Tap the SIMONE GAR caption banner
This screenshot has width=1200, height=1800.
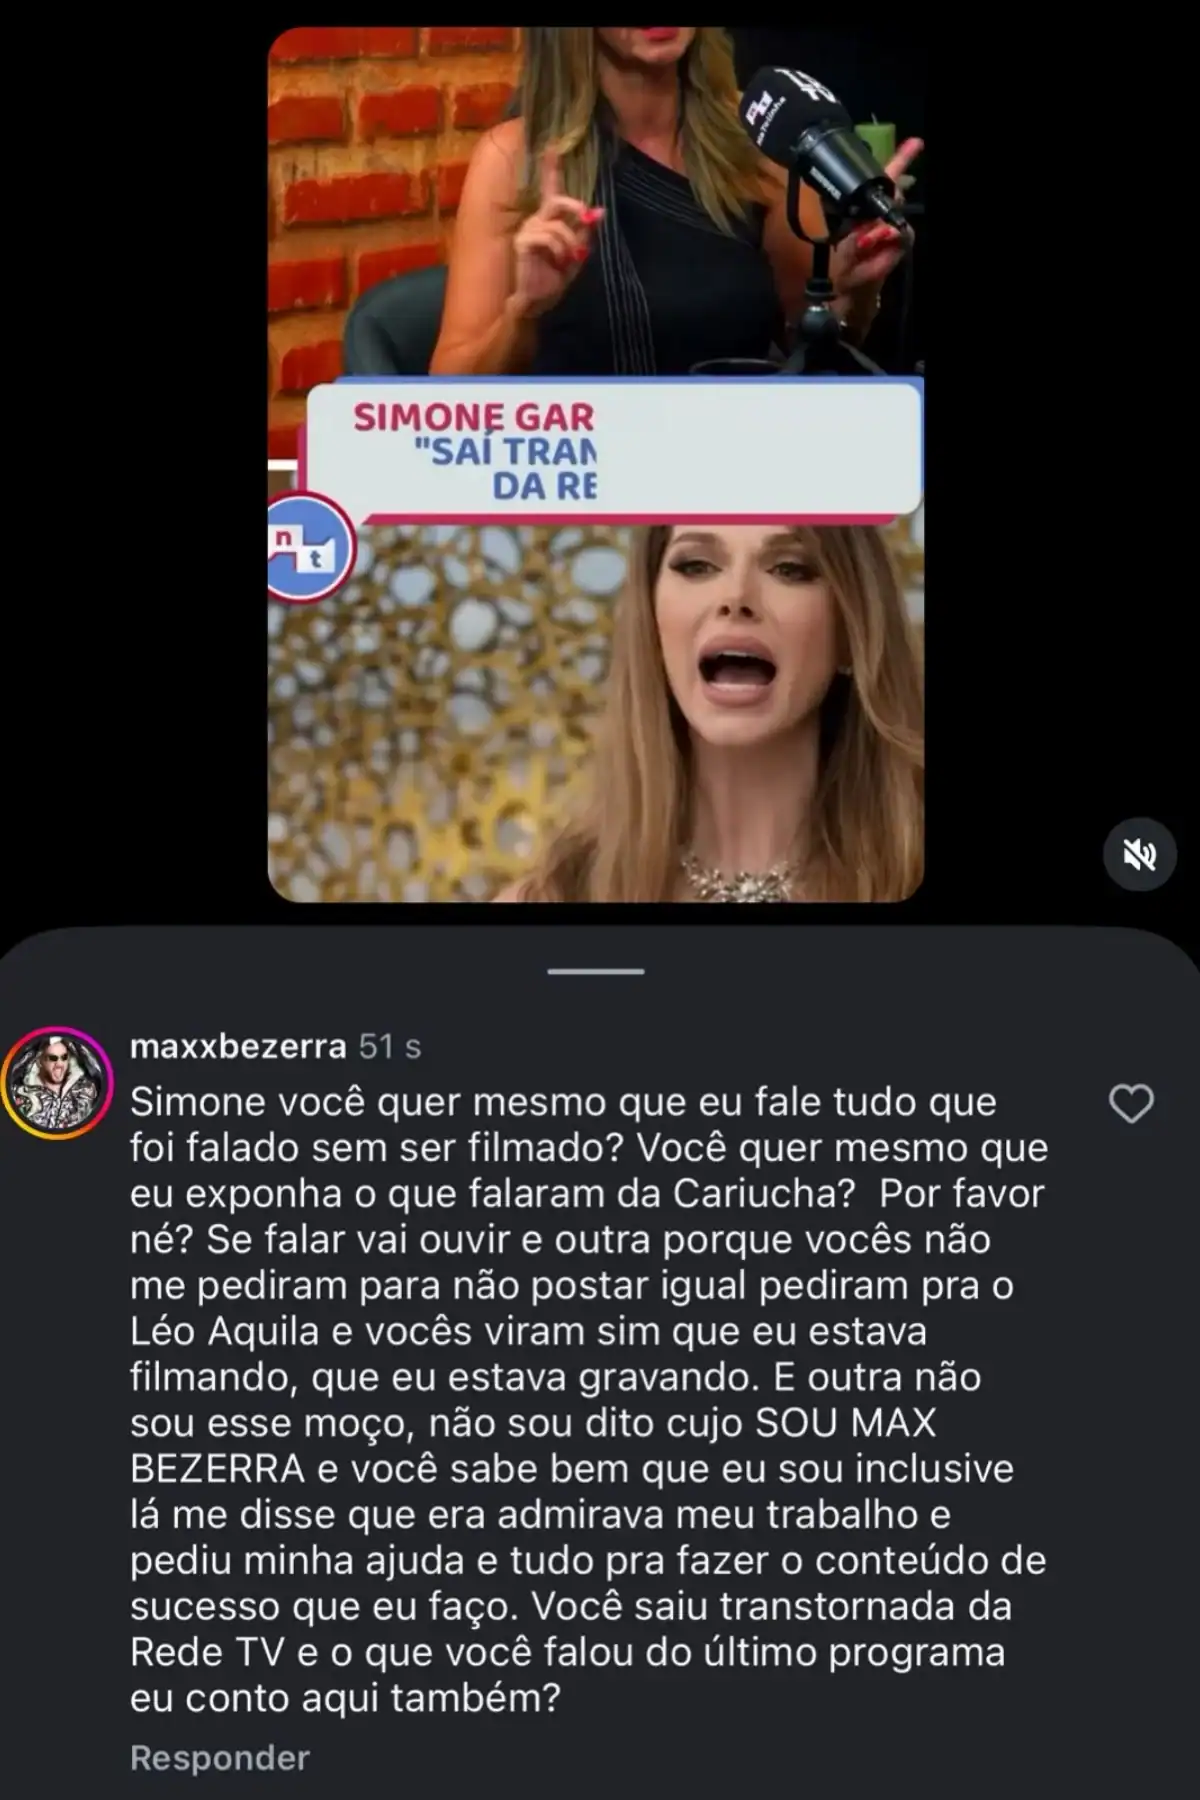(612, 451)
